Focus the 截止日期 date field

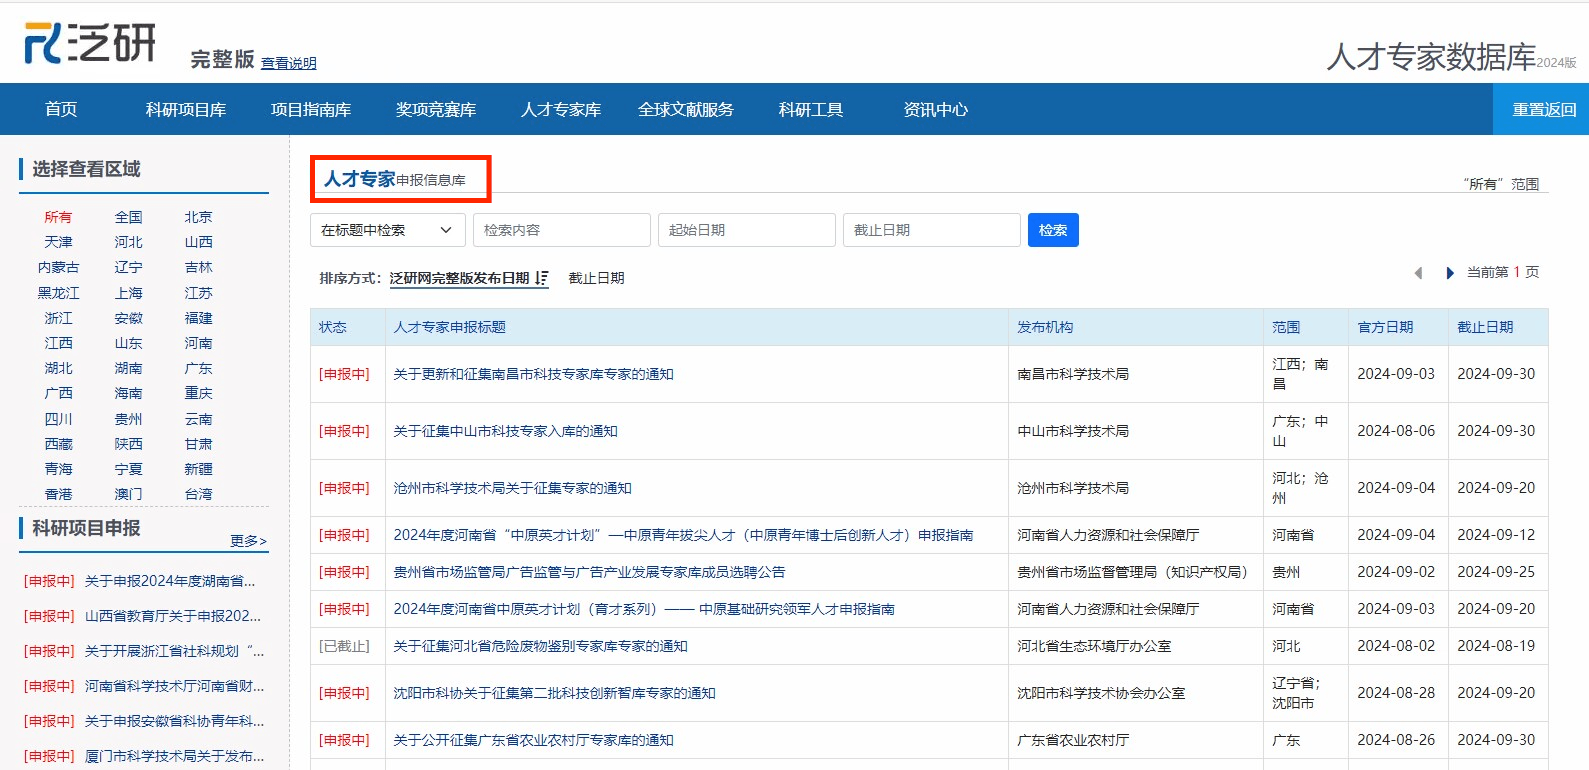tap(932, 230)
